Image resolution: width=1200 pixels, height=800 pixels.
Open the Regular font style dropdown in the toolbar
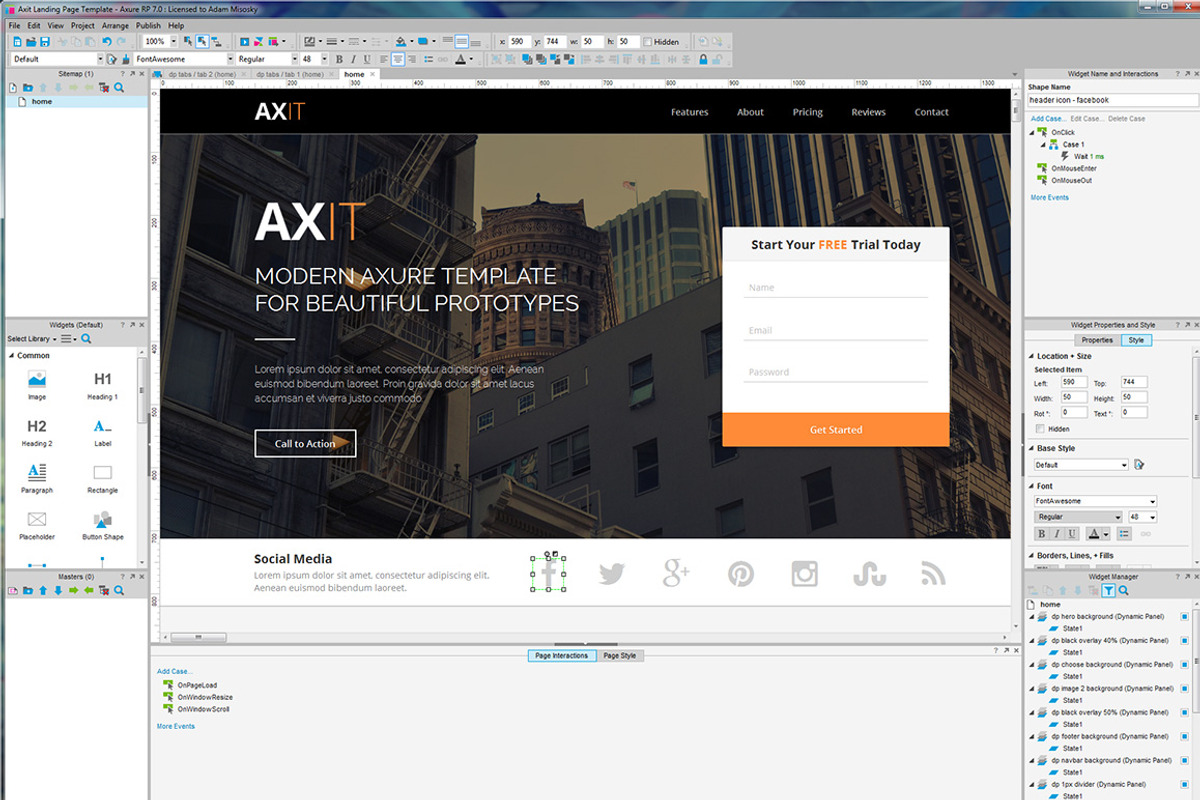[x=293, y=59]
